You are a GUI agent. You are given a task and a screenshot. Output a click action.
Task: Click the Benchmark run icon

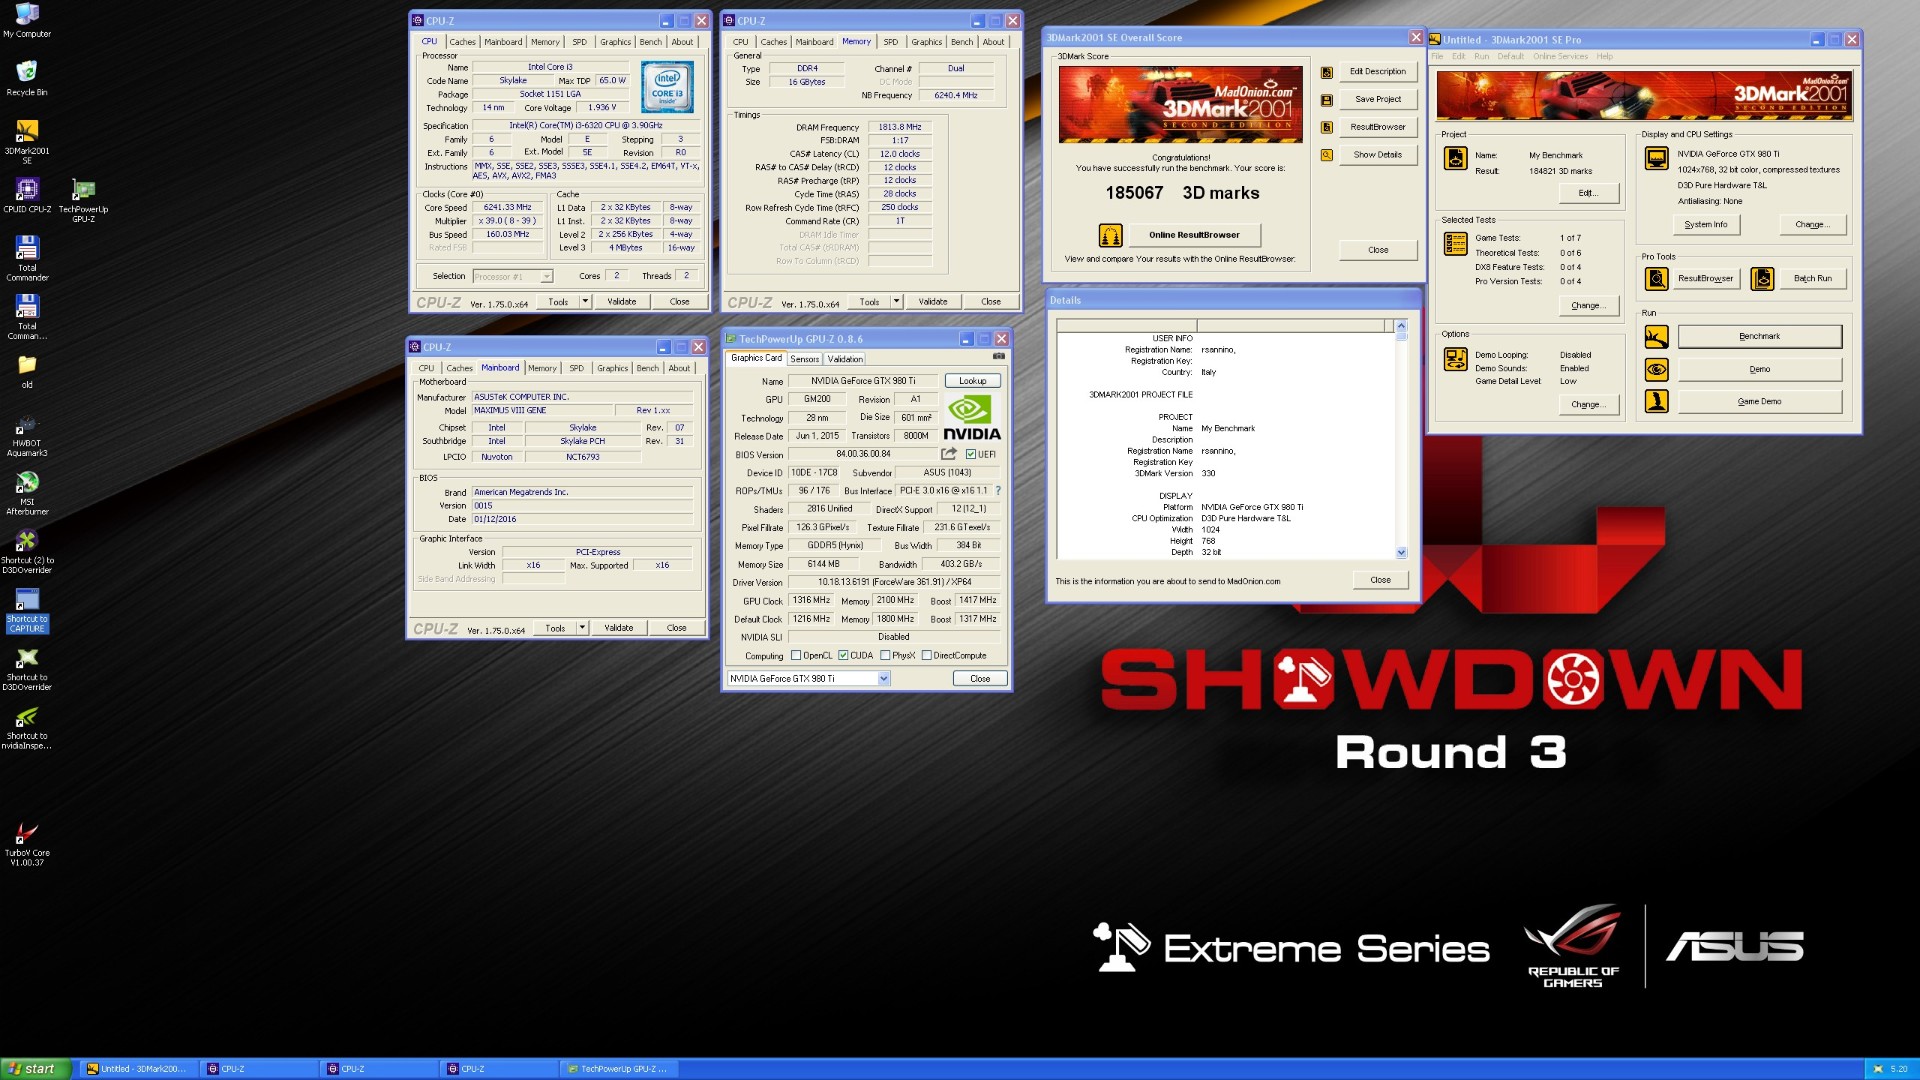pyautogui.click(x=1657, y=337)
